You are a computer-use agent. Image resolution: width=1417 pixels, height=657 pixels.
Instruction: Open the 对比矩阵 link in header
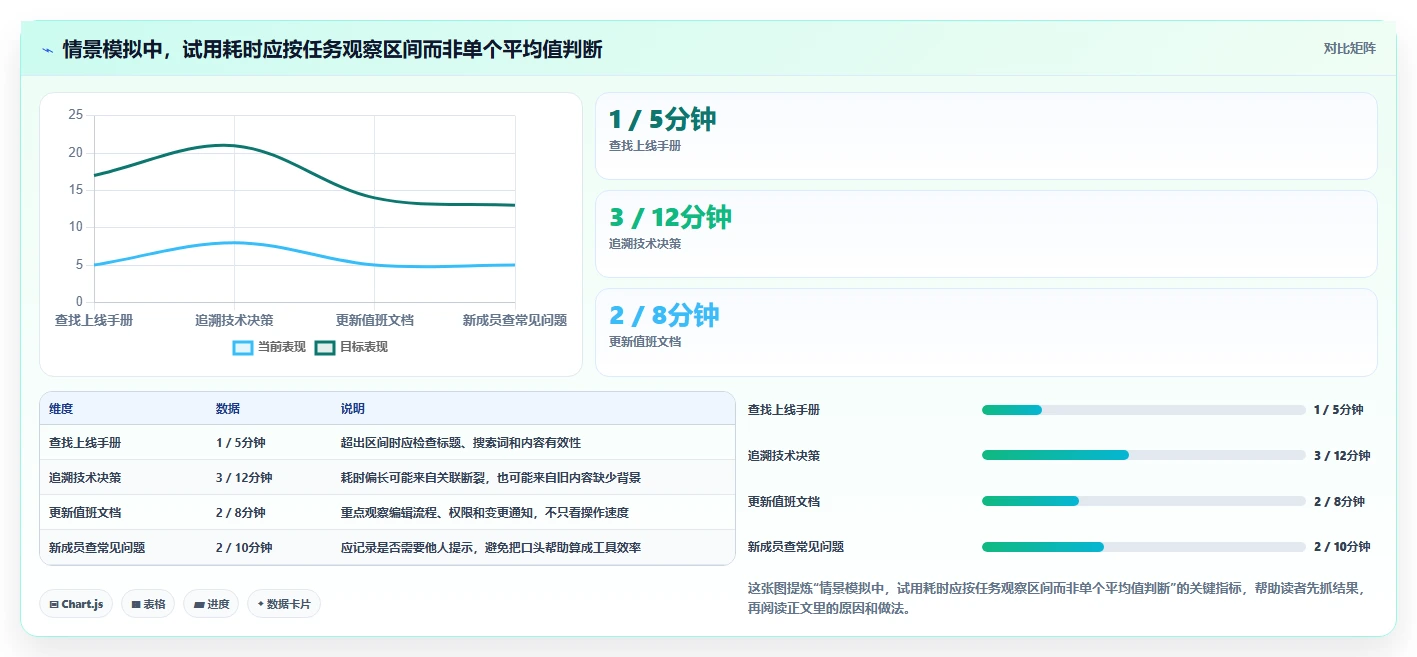pos(1349,48)
